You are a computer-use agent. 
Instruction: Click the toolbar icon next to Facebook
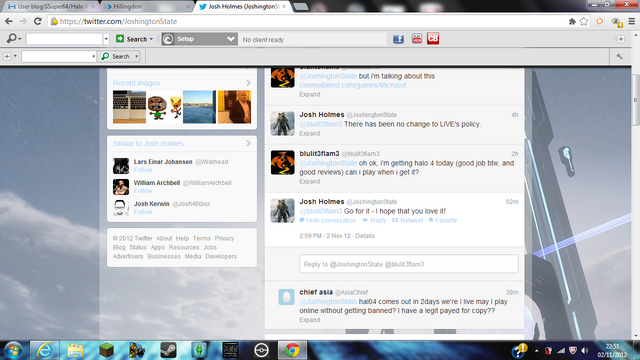tap(417, 38)
